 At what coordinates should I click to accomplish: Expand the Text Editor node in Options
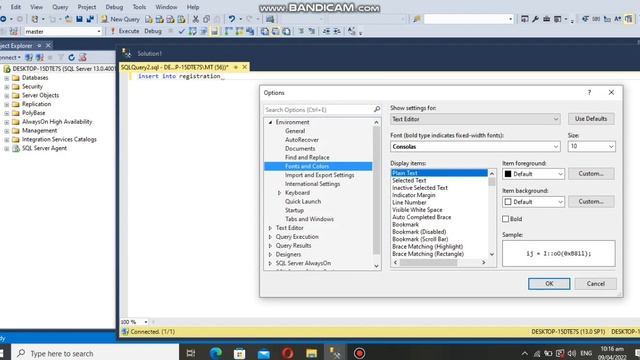pyautogui.click(x=270, y=228)
